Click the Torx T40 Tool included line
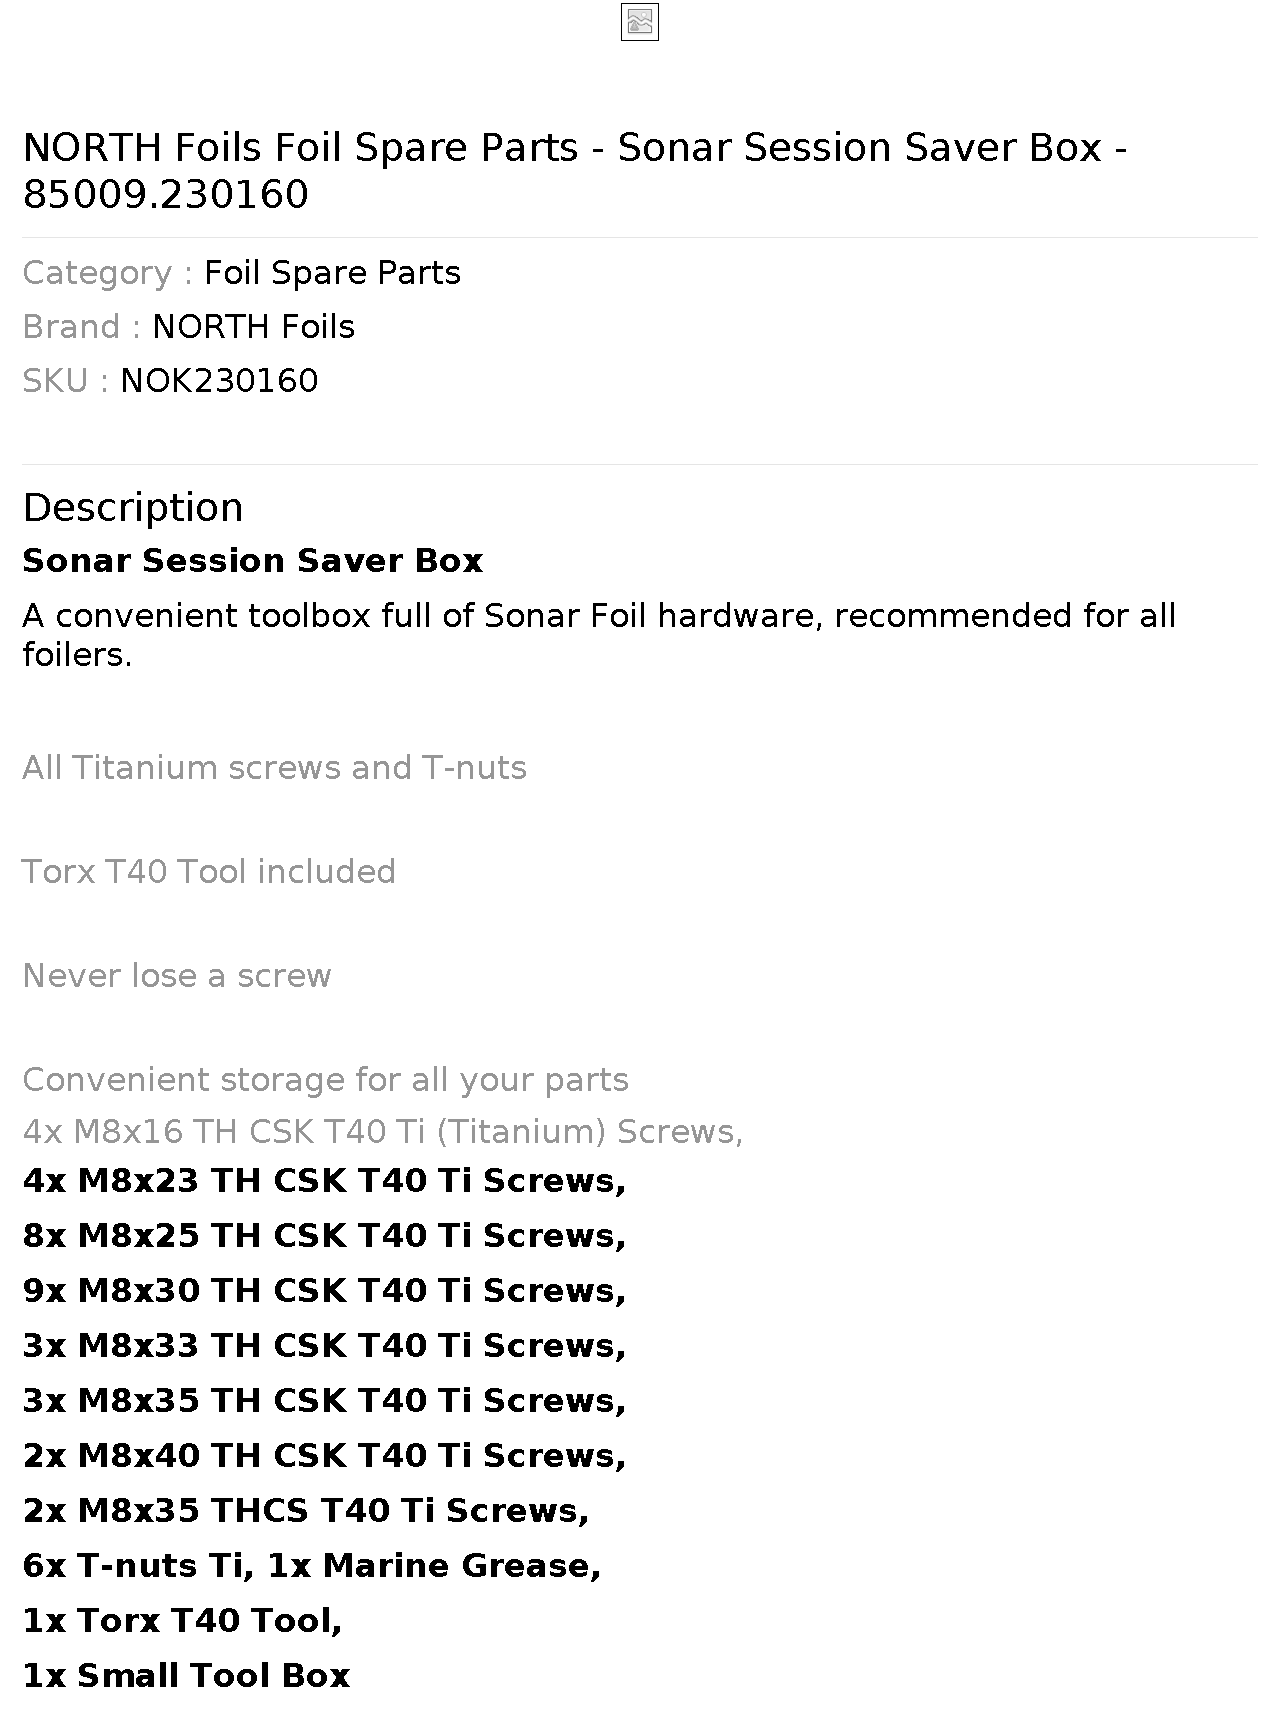The width and height of the screenshot is (1280, 1723). (x=209, y=872)
